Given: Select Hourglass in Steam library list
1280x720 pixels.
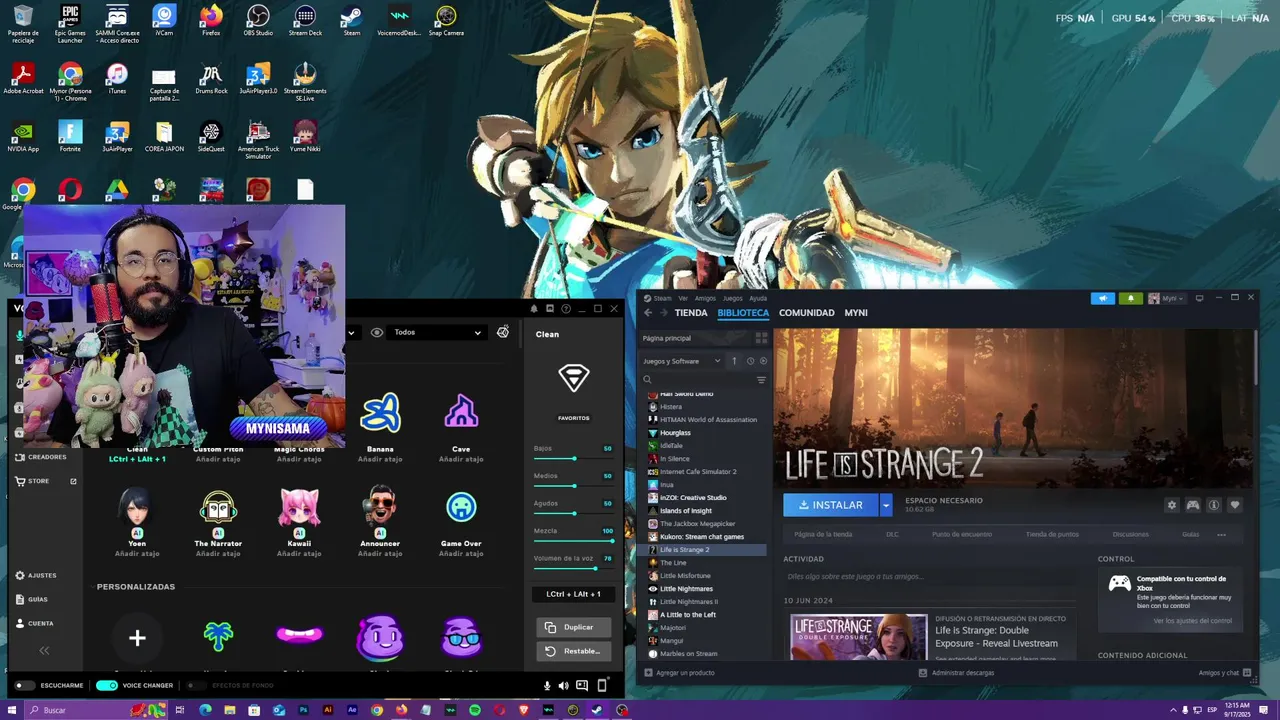Looking at the screenshot, I should [675, 433].
